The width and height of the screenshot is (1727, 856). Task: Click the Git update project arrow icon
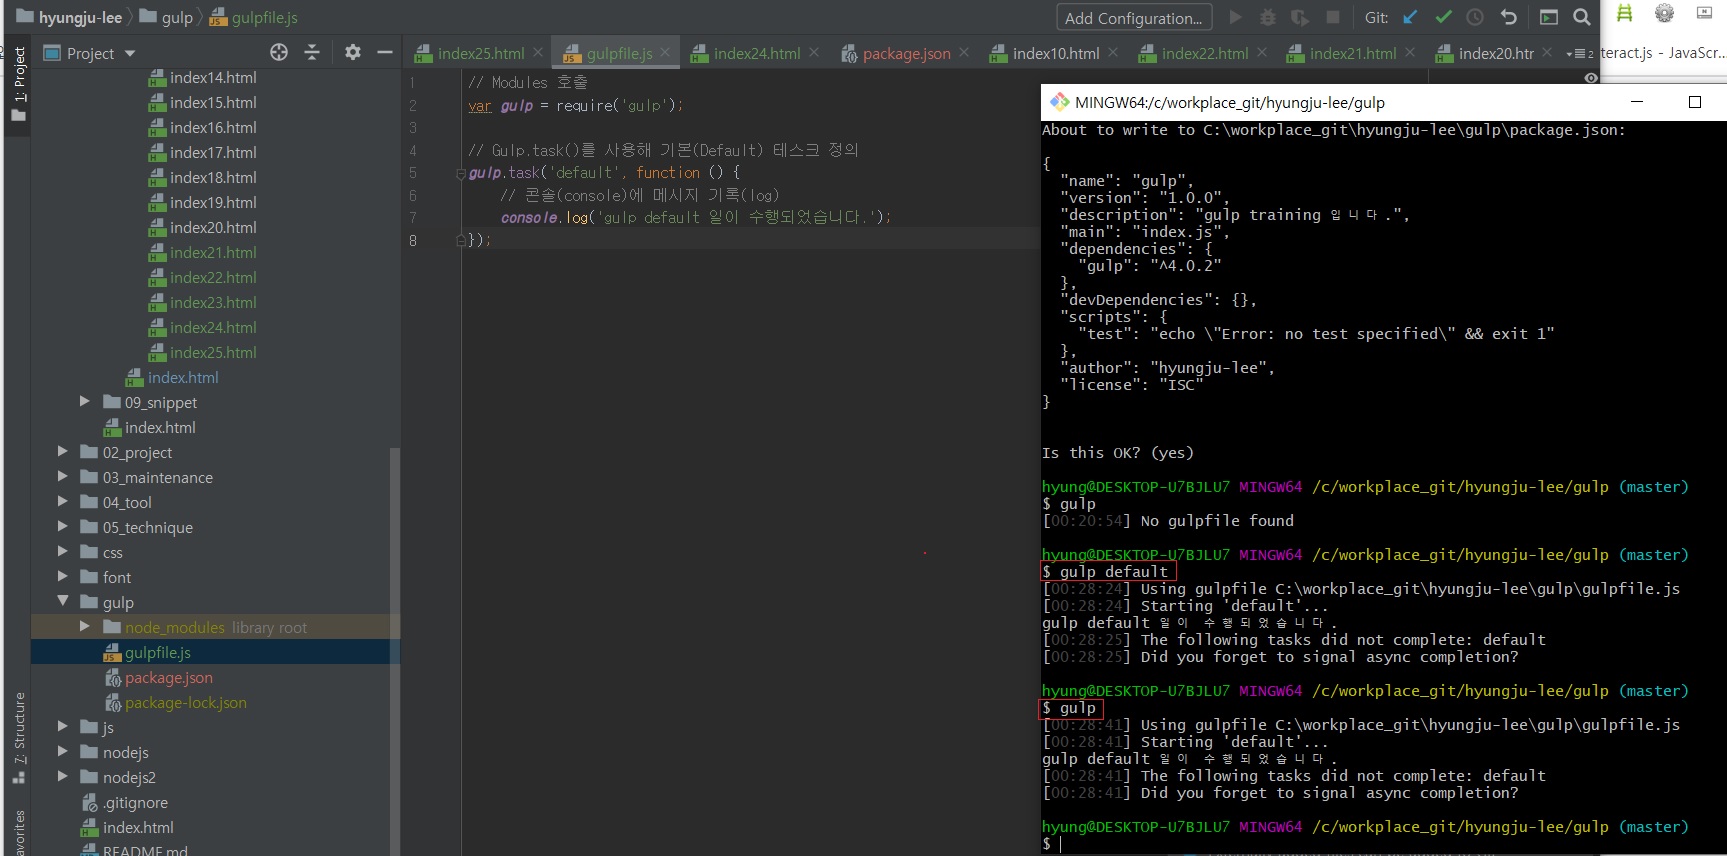1410,17
